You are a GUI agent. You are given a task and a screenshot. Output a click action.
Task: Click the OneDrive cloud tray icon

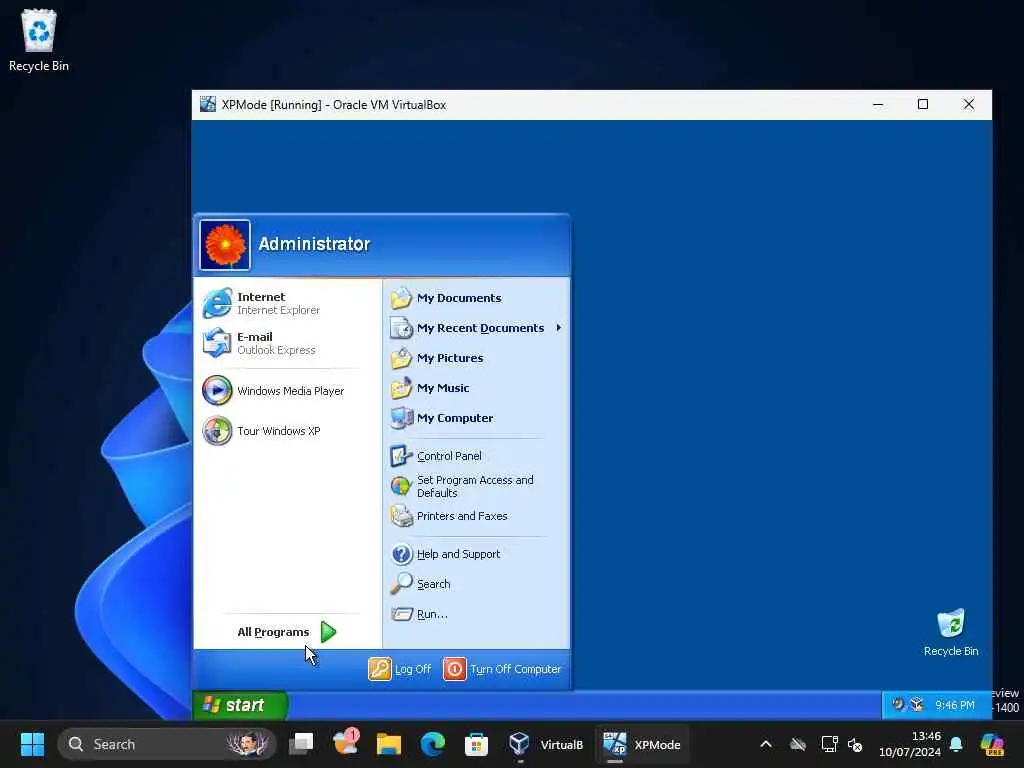click(798, 744)
